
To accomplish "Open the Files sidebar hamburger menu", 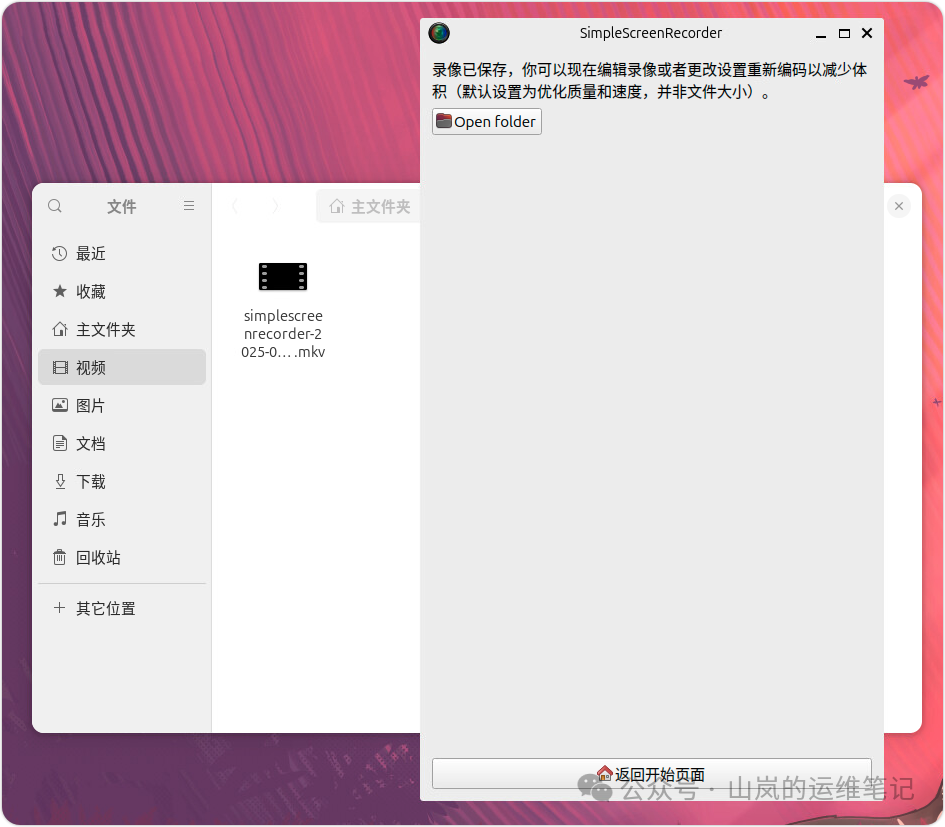I will 189,206.
